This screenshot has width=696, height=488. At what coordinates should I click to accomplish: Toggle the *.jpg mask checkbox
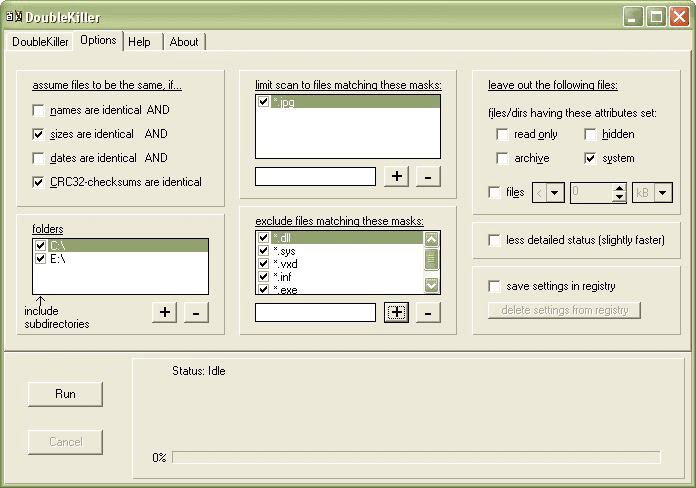264,101
